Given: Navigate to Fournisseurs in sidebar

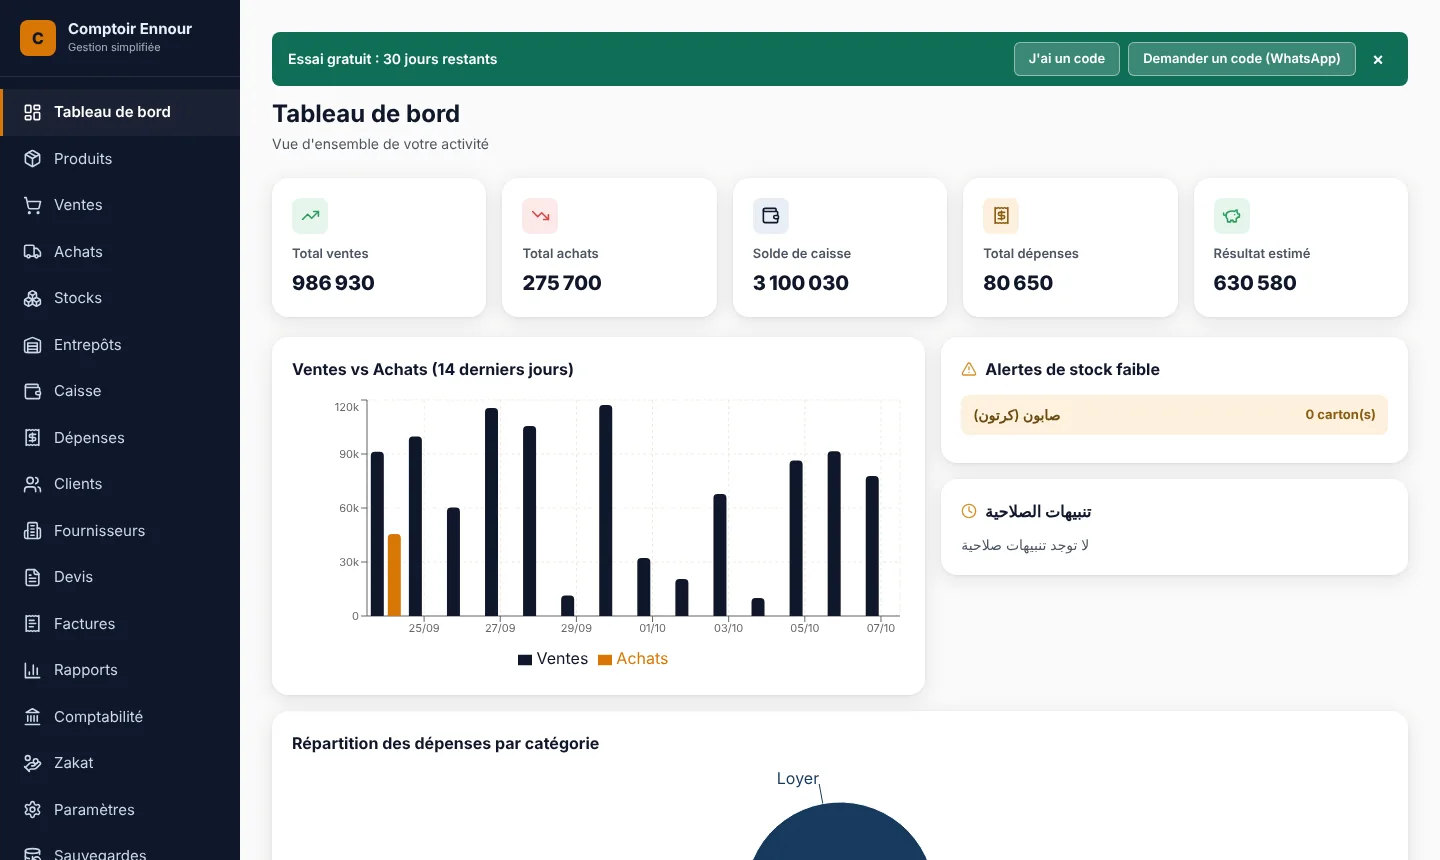Looking at the screenshot, I should coord(120,531).
